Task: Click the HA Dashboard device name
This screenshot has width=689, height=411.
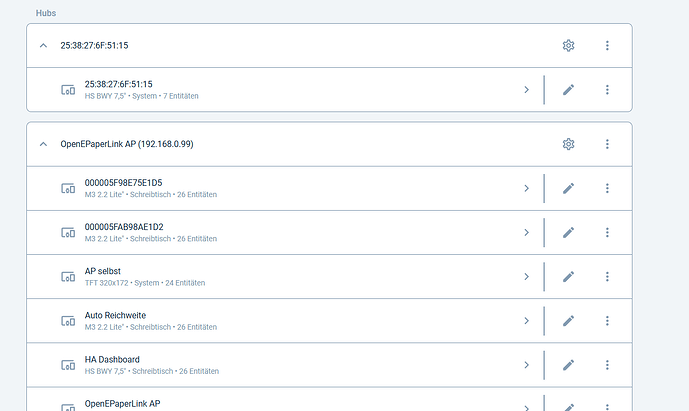Action: click(x=112, y=360)
